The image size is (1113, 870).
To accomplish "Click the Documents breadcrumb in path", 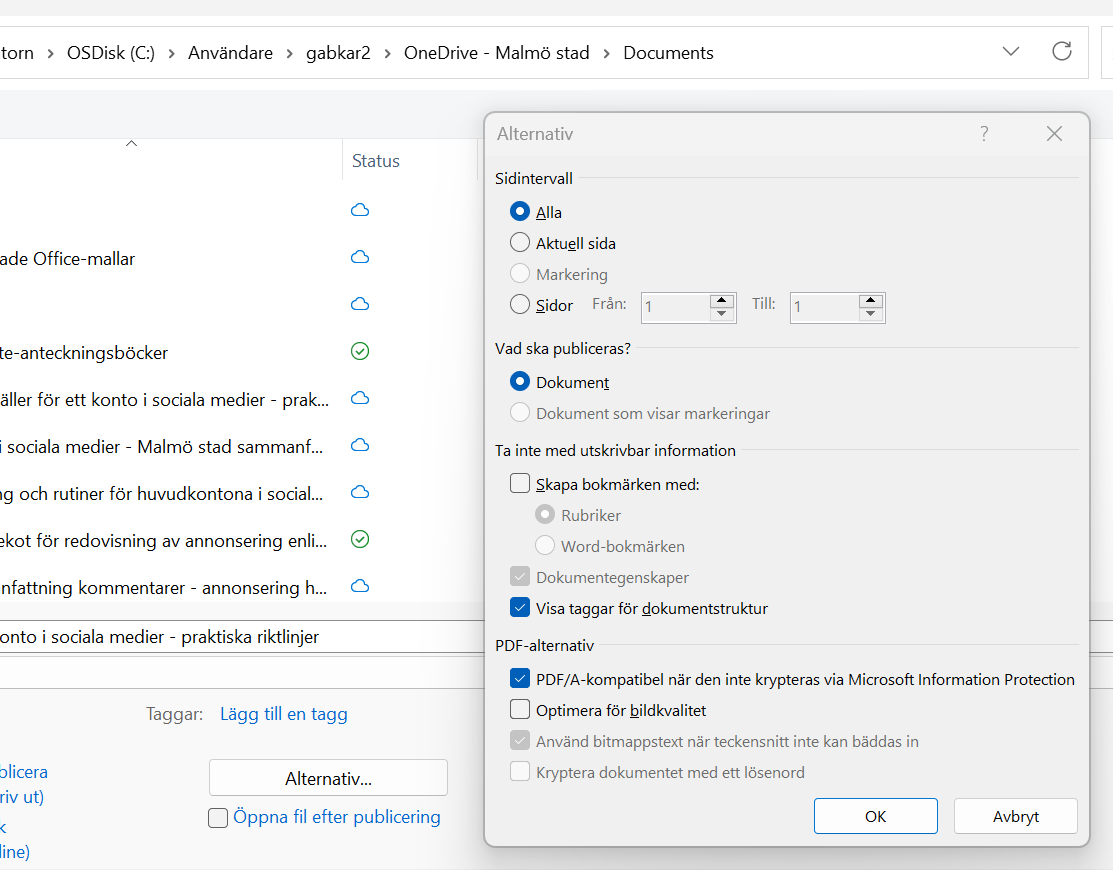I will (x=668, y=53).
